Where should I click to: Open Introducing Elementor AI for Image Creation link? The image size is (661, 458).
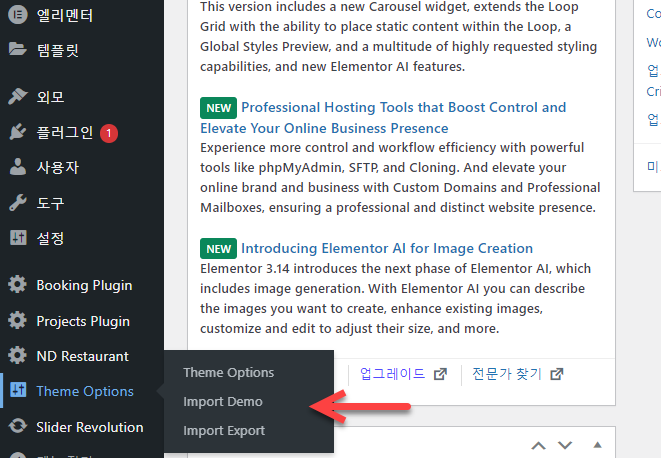pyautogui.click(x=387, y=248)
